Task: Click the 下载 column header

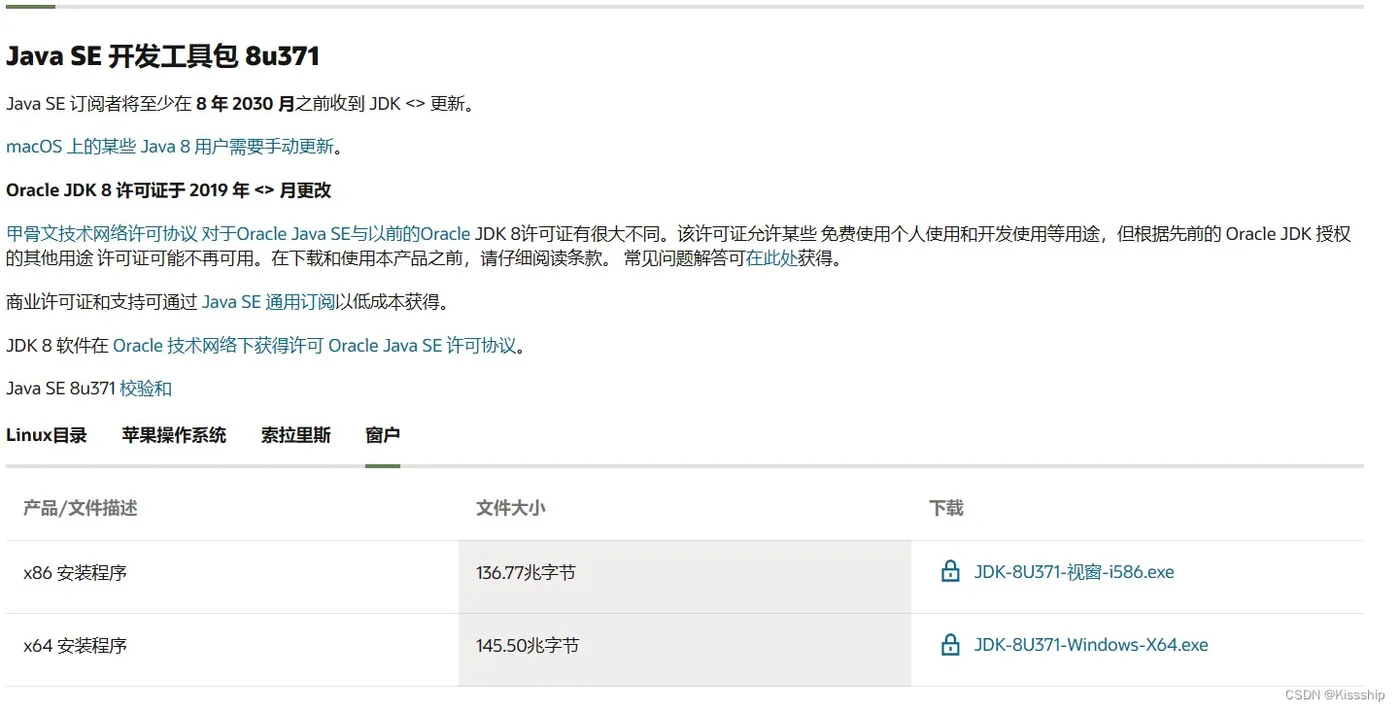Action: point(946,508)
